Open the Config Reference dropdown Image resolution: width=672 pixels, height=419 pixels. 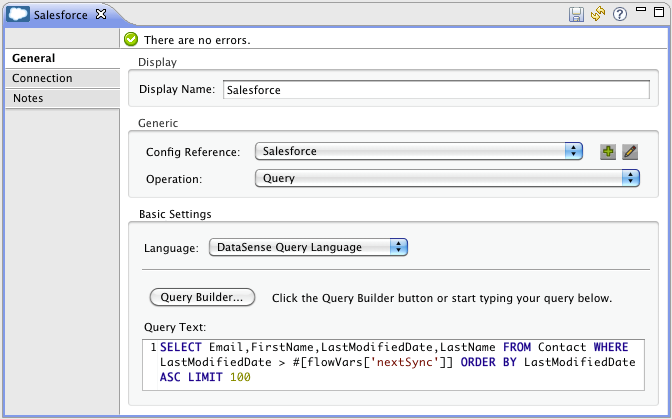[418, 151]
